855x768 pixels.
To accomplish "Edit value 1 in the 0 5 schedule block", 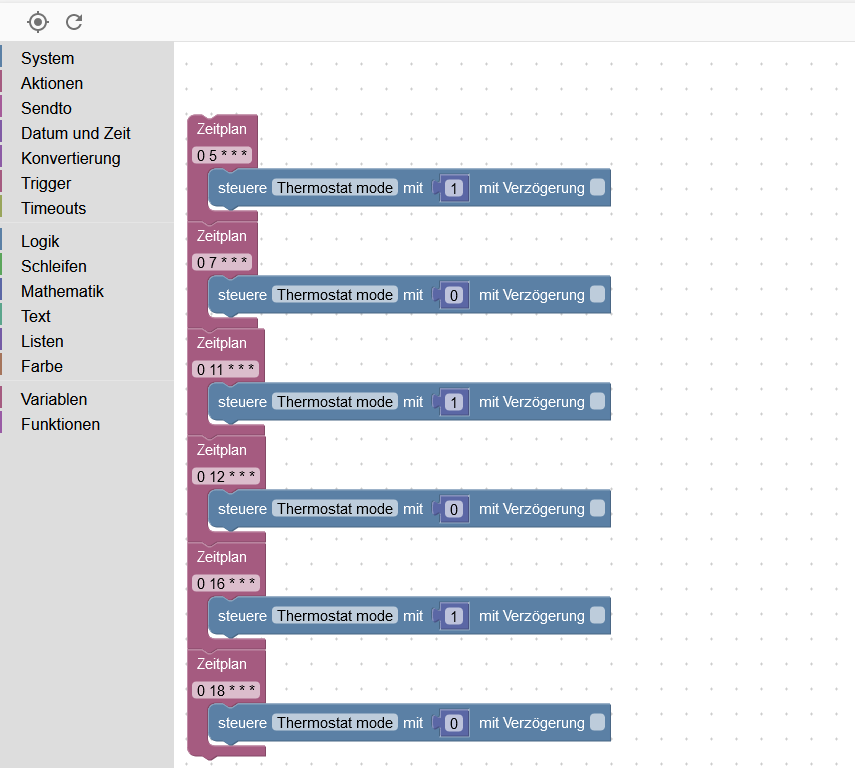I will tap(454, 189).
